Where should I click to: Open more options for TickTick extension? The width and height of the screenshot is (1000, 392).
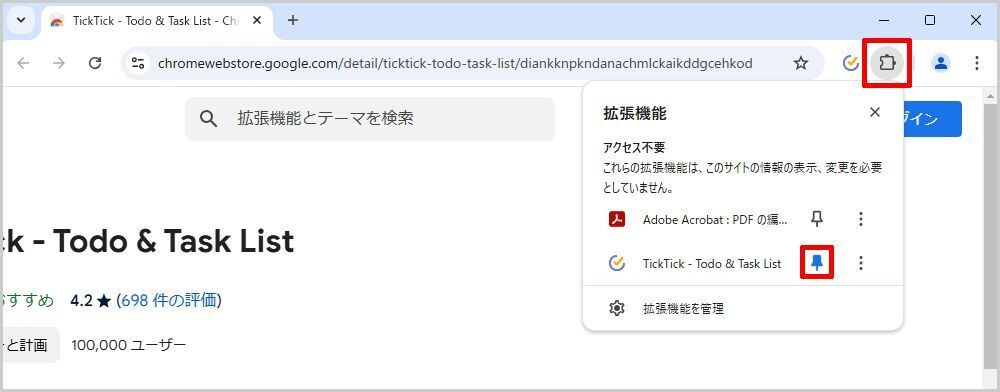[x=861, y=263]
